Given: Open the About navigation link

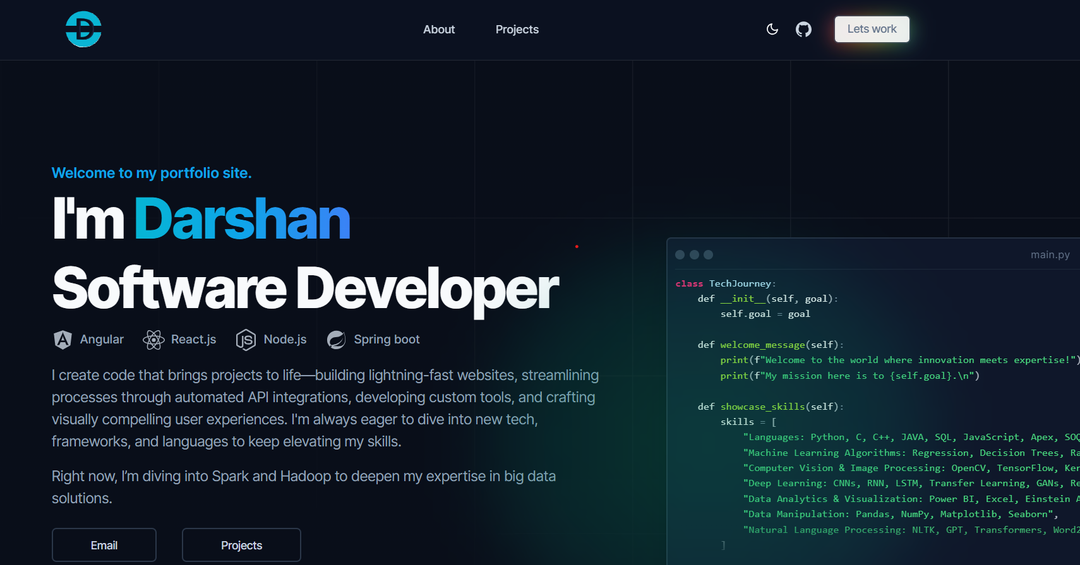Looking at the screenshot, I should 439,30.
